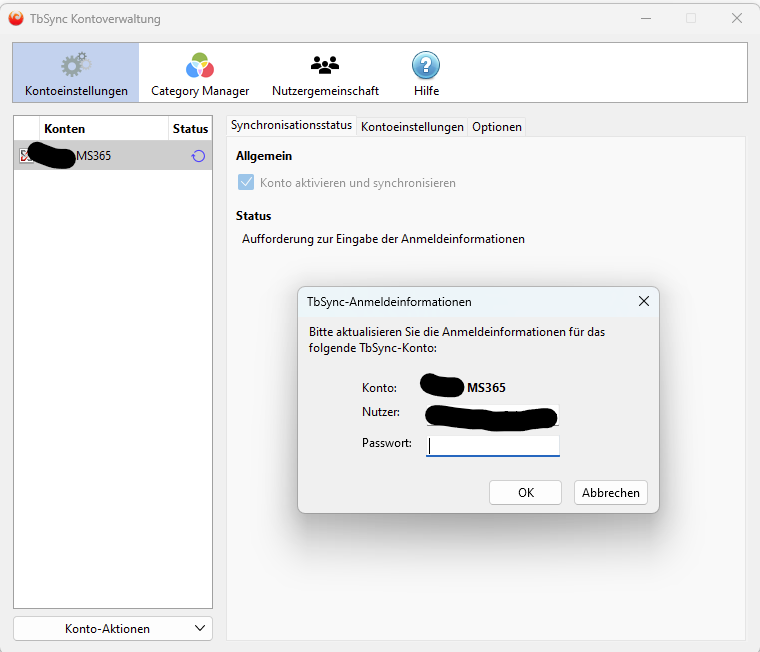This screenshot has width=760, height=652.
Task: Close the TbSync-Anmeldeinformationen dialog
Action: [644, 302]
